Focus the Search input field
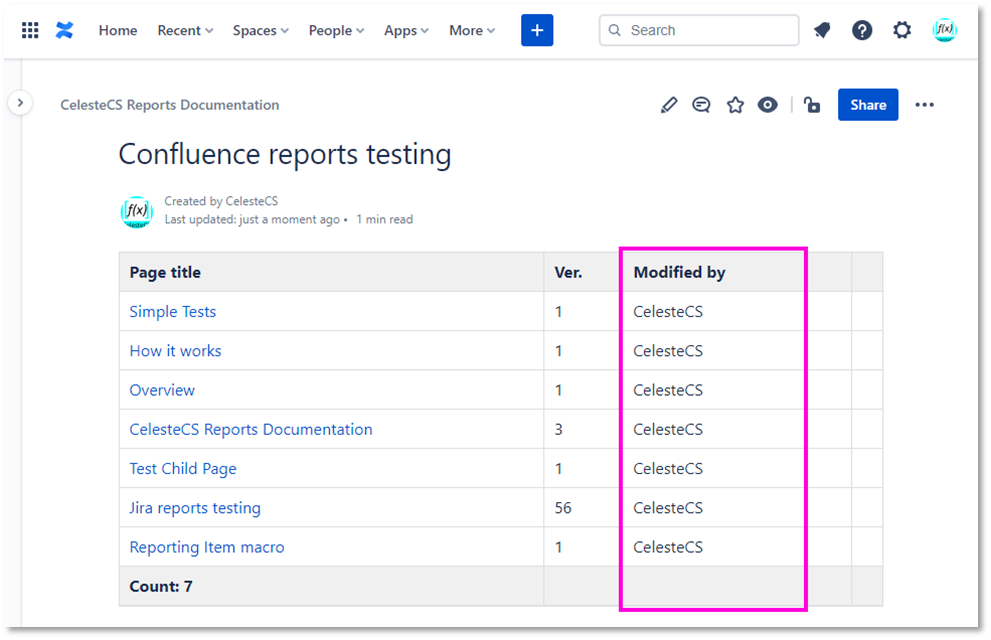 [698, 30]
